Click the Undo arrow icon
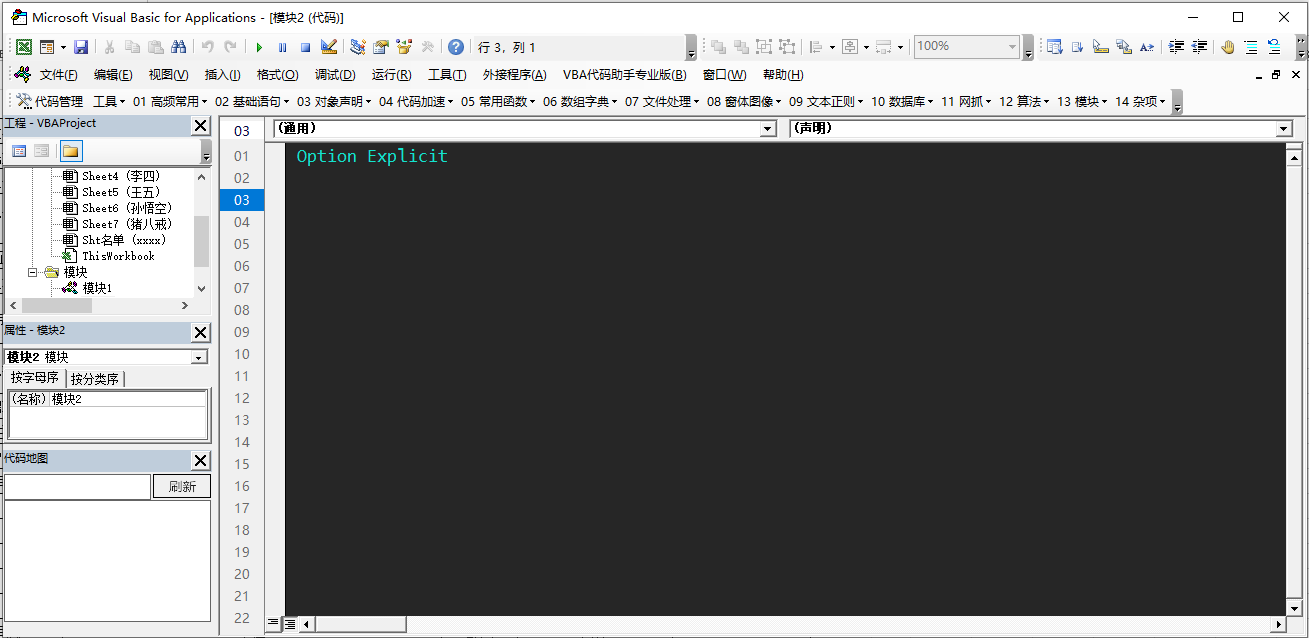The height and width of the screenshot is (638, 1309). pos(208,47)
